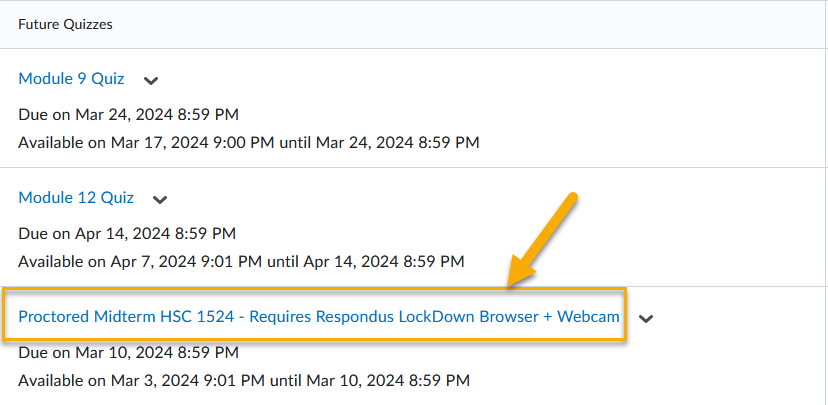
Task: Click the midterm's 'Due on Mar 10' text
Action: point(128,352)
